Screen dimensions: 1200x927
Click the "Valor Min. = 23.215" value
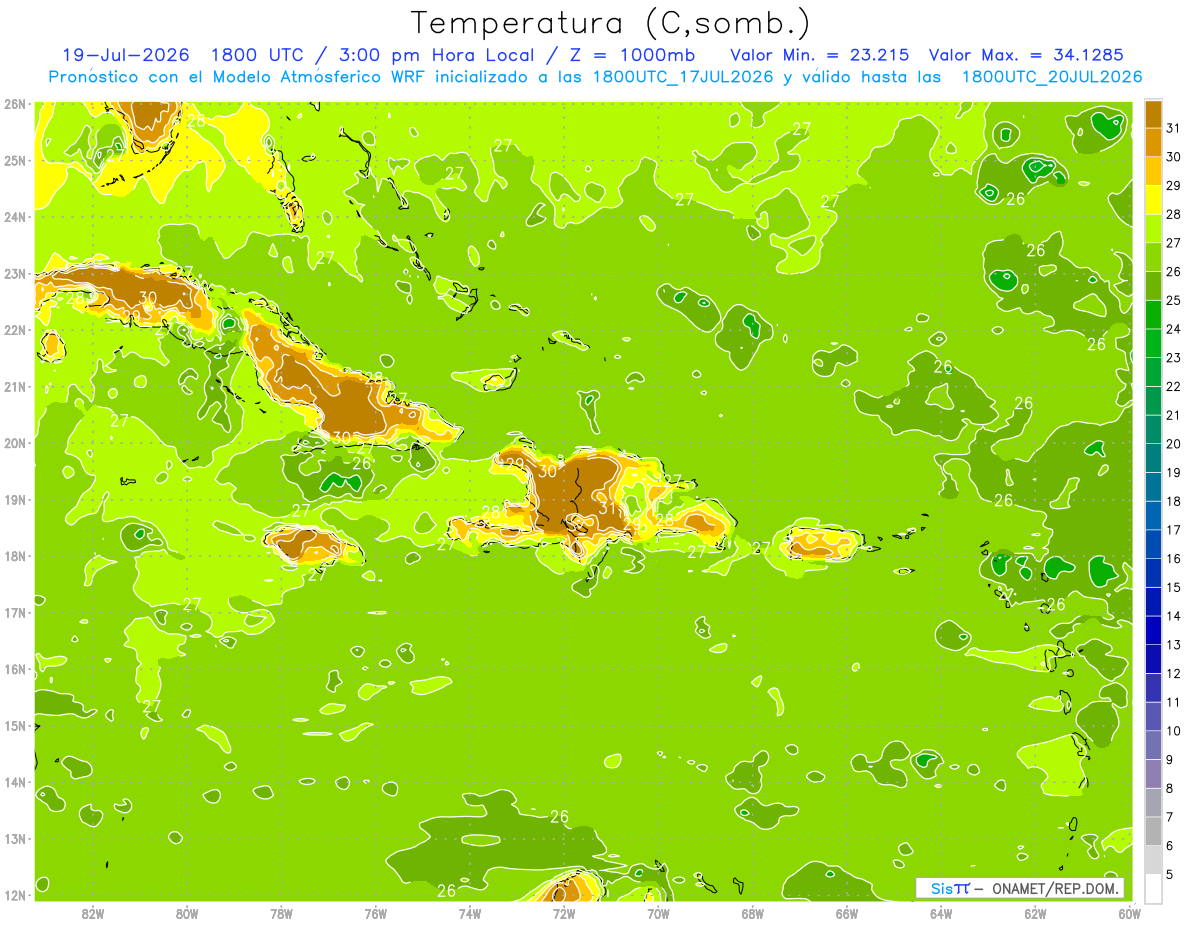coord(819,55)
